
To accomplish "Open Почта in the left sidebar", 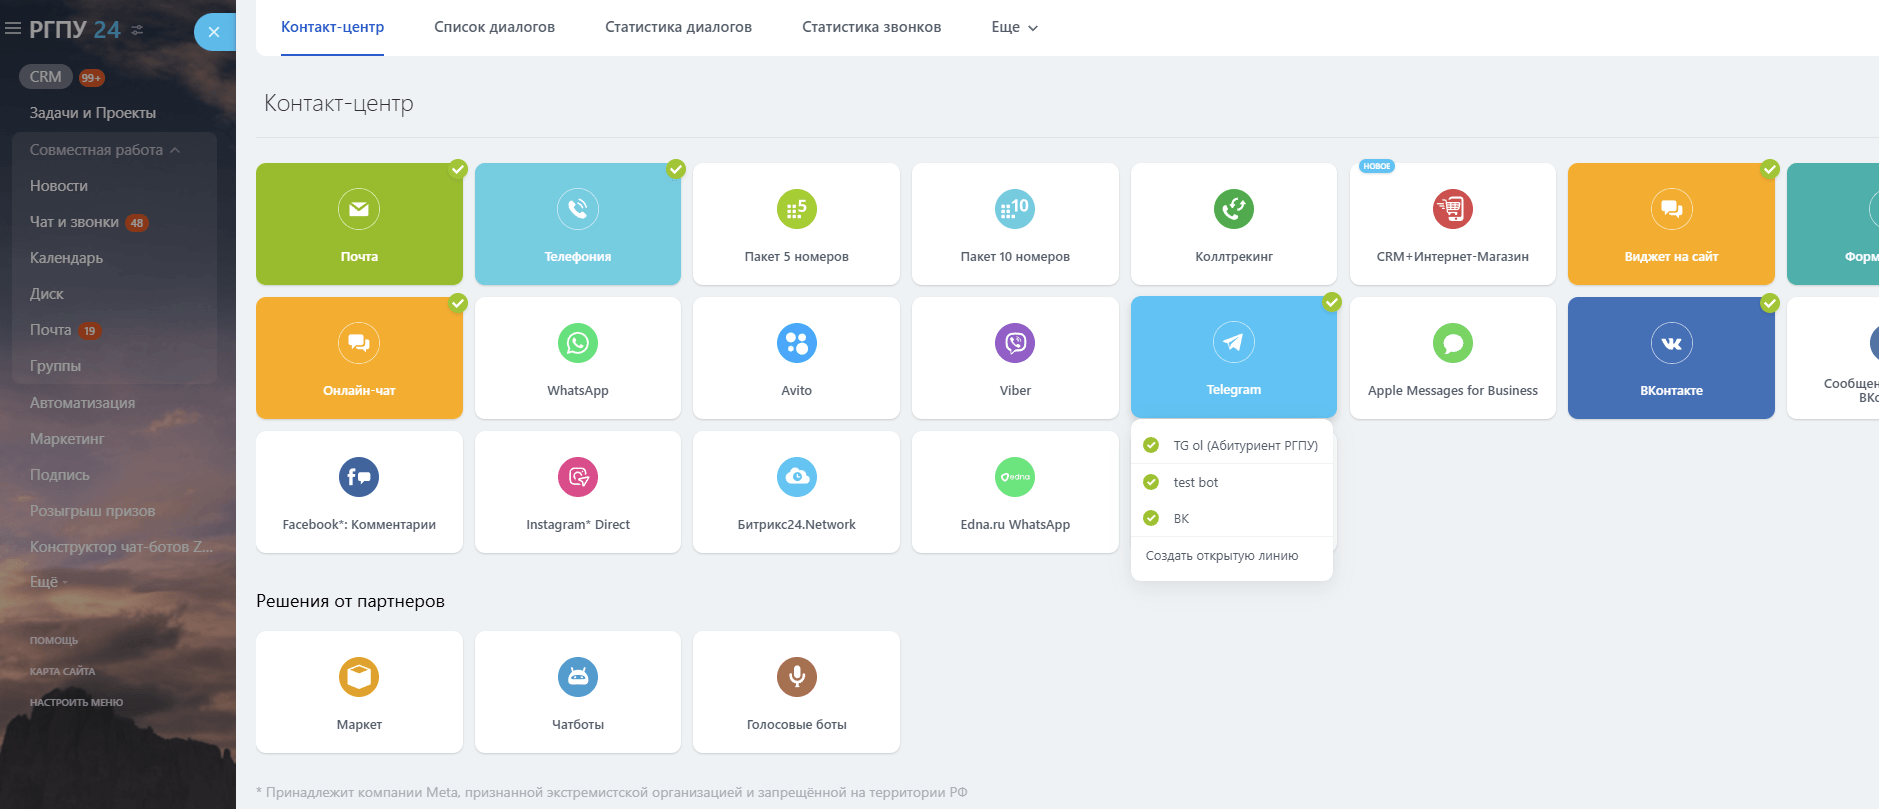I will tap(50, 330).
